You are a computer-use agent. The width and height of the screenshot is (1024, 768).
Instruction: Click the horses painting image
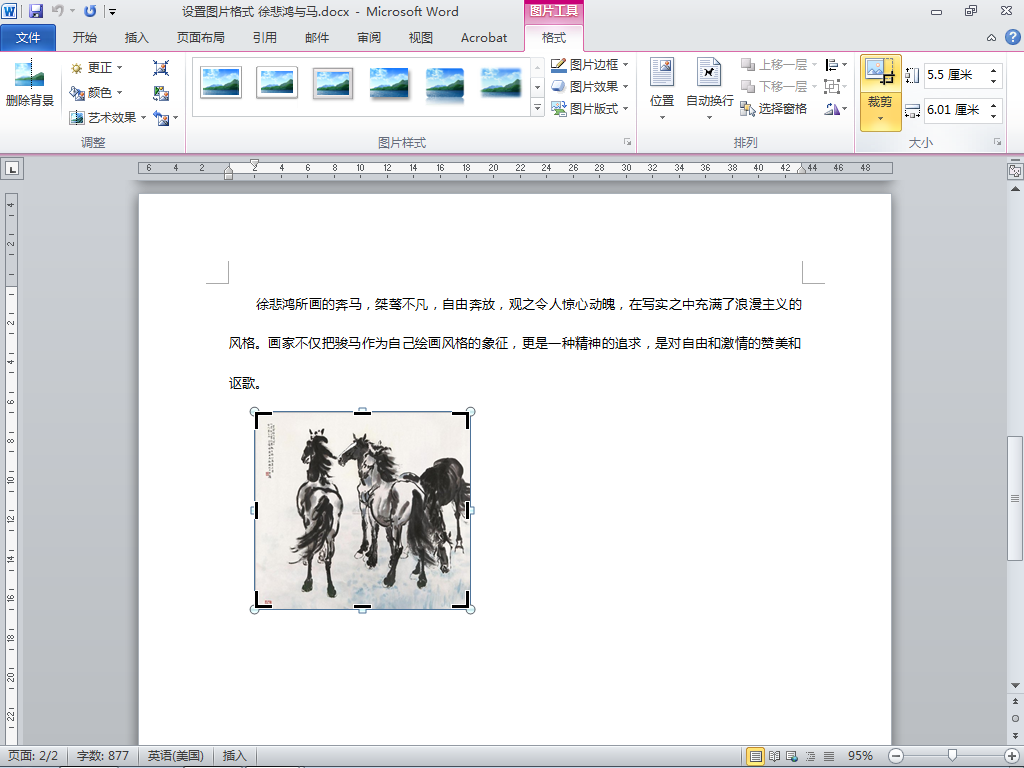(x=362, y=511)
